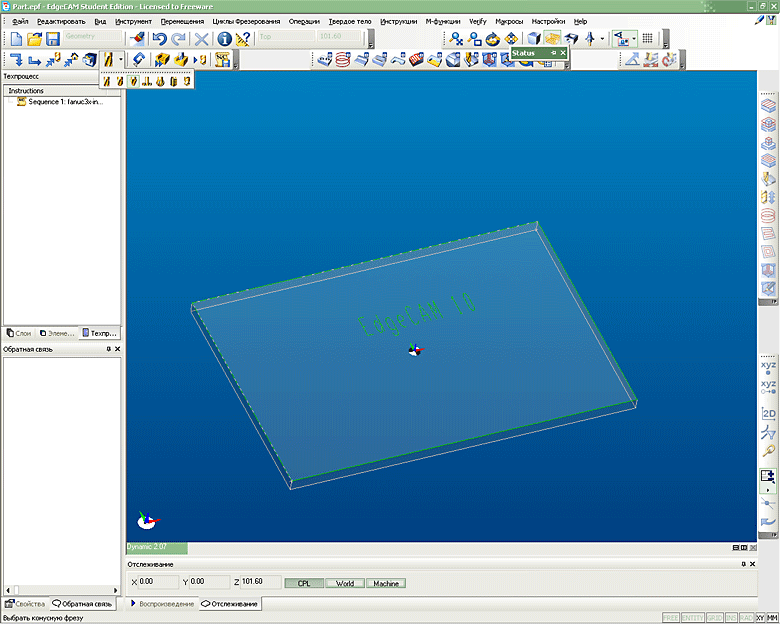The width and height of the screenshot is (780, 624).
Task: Toggle the FREE status indicator
Action: (x=671, y=618)
